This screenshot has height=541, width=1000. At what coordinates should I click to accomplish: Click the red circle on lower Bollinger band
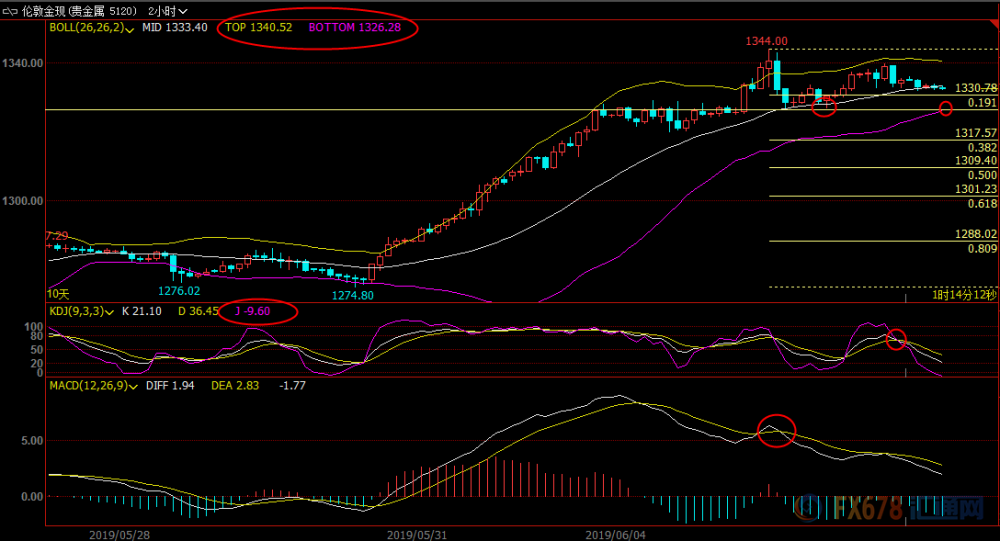(945, 108)
